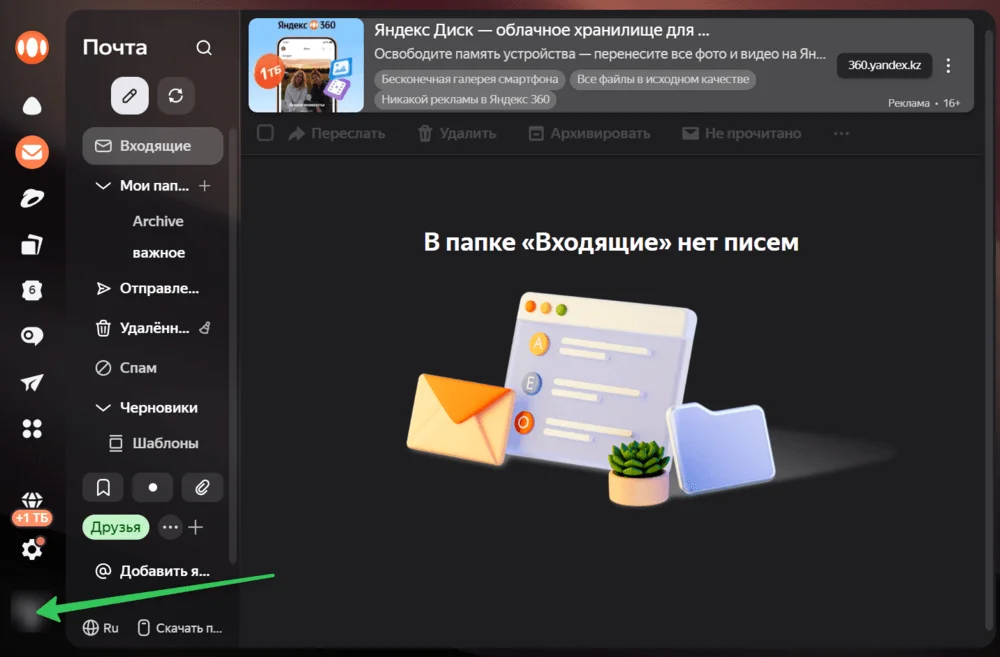Click the +1 ТБ storage upgrade icon
Viewport: 1000px width, 657px height.
pos(32,509)
